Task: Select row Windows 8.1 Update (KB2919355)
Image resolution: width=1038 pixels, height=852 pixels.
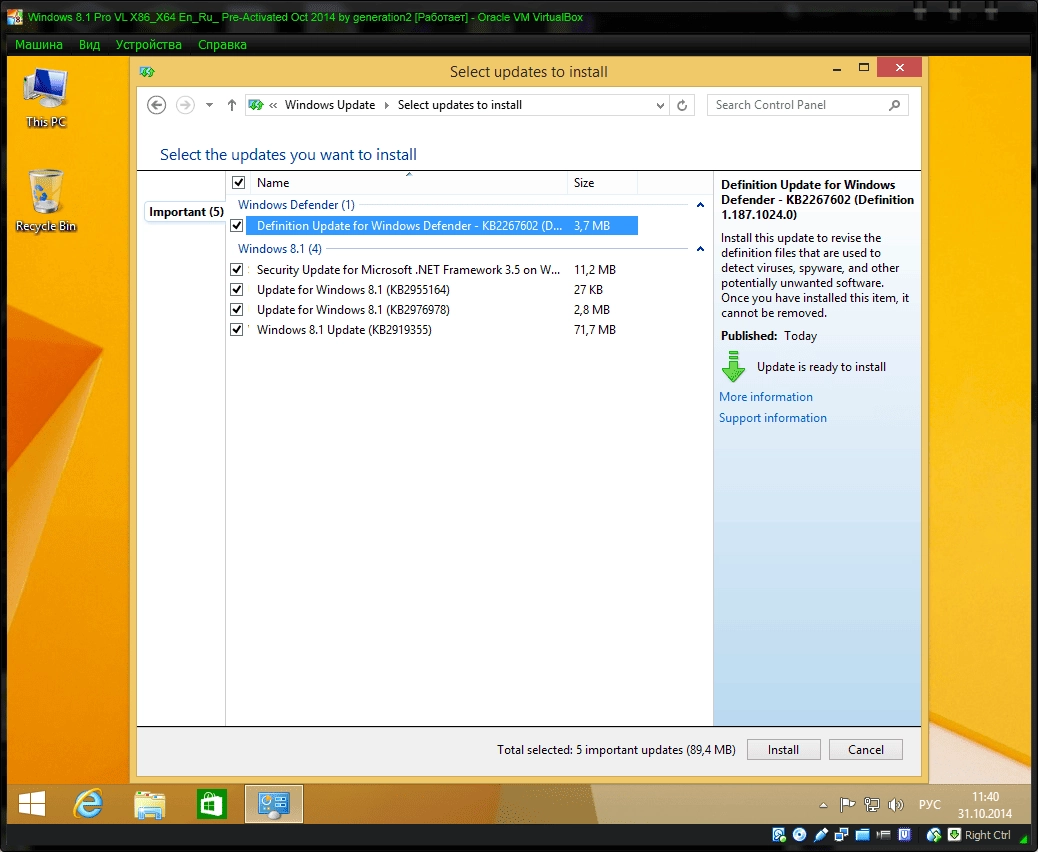Action: click(x=436, y=330)
